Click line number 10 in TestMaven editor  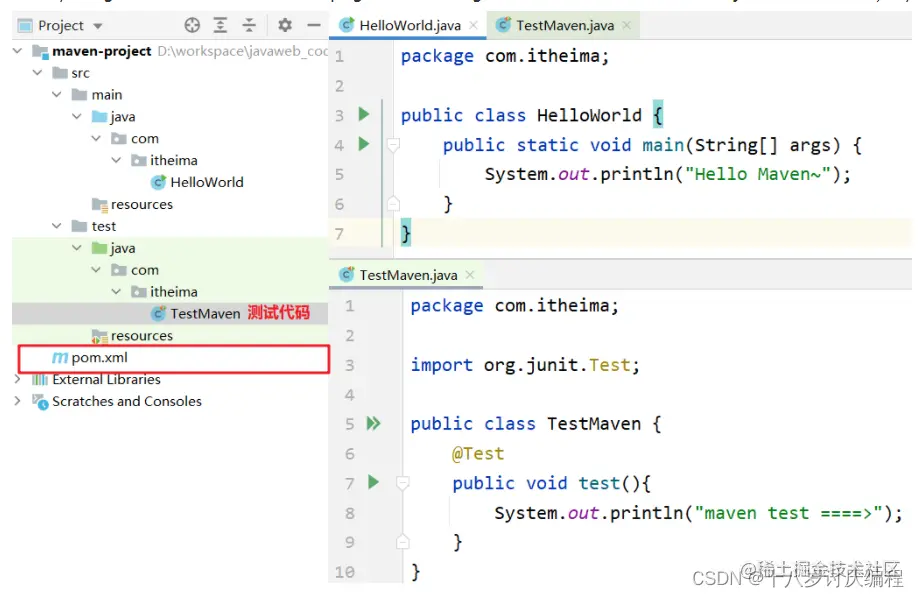[345, 572]
